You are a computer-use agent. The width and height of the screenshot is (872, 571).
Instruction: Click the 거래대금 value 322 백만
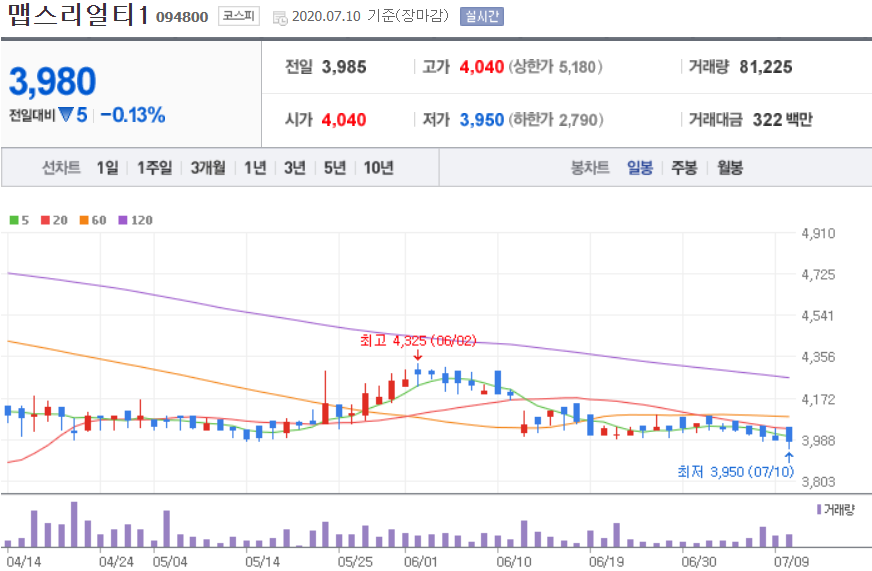click(782, 120)
